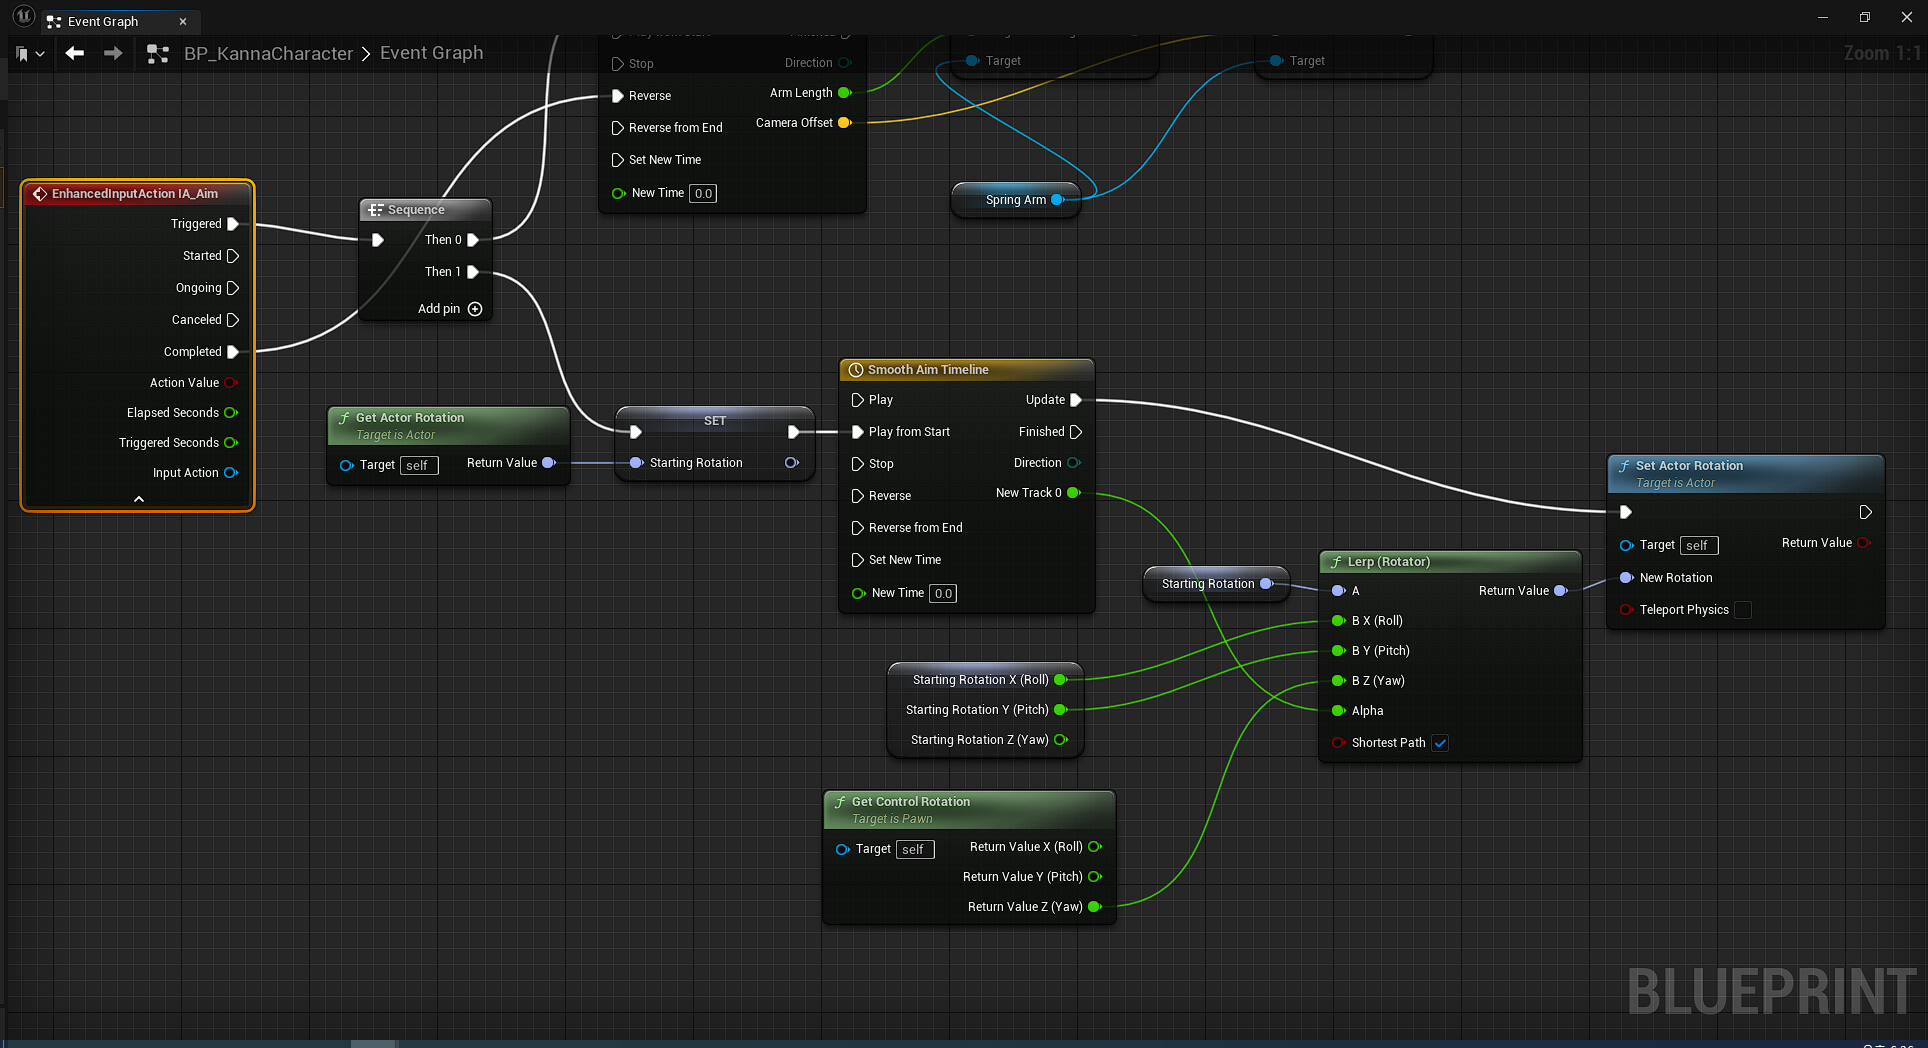Click Starting Rotation X (Roll) output pin
The image size is (1928, 1048).
(1061, 680)
